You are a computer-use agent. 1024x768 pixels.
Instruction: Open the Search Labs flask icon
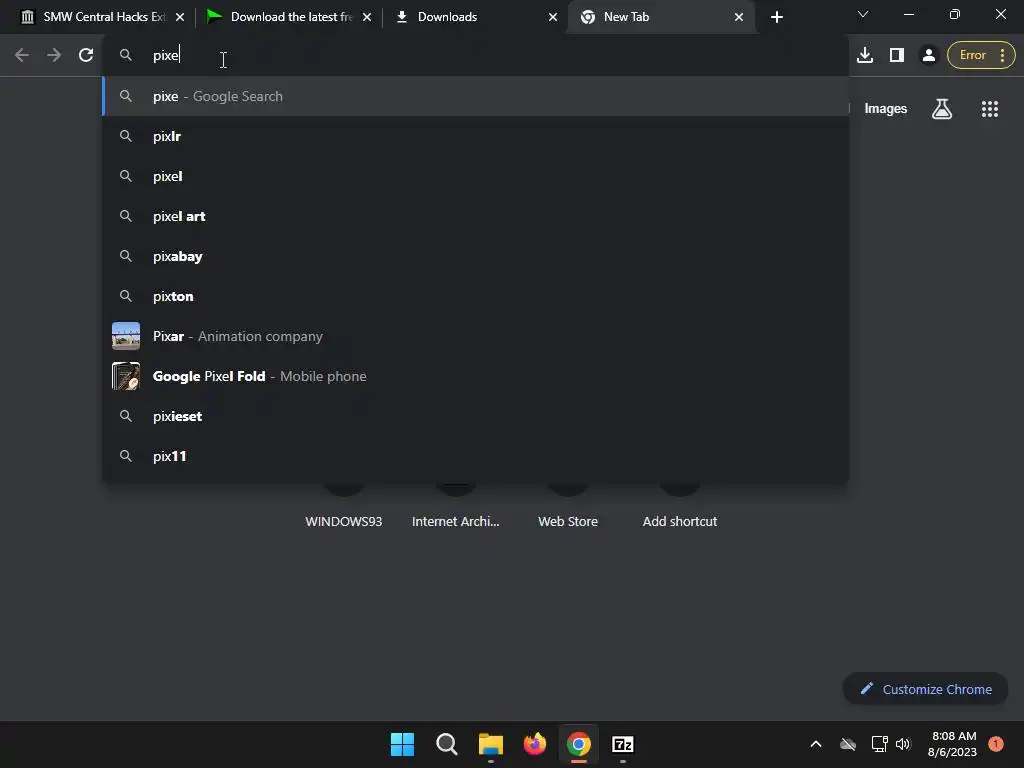(941, 108)
